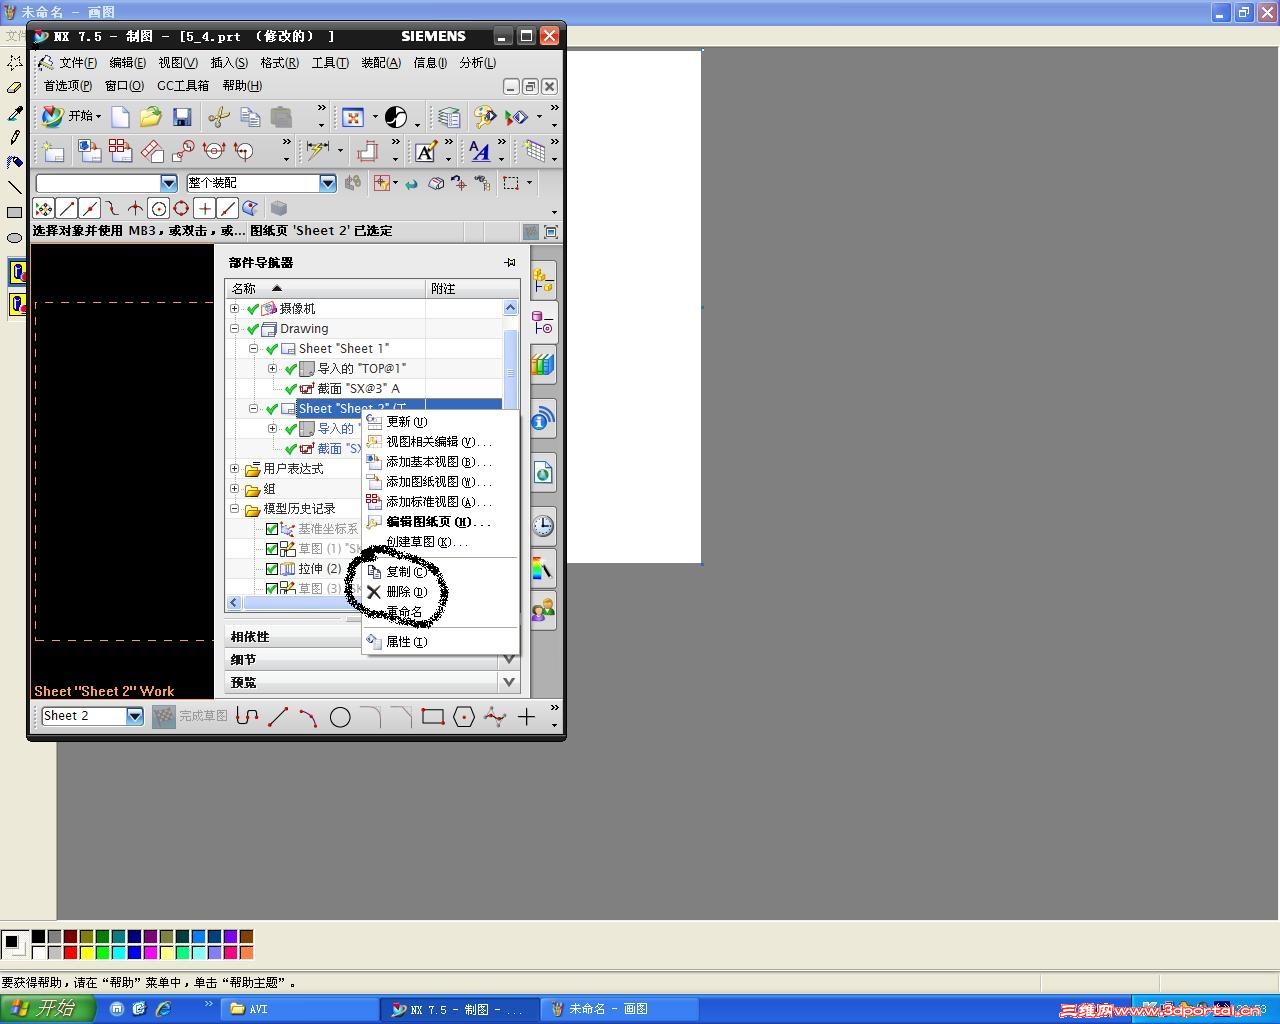Screen dimensions: 1280x1024
Task: Collapse the Drawing tree node
Action: pyautogui.click(x=235, y=328)
